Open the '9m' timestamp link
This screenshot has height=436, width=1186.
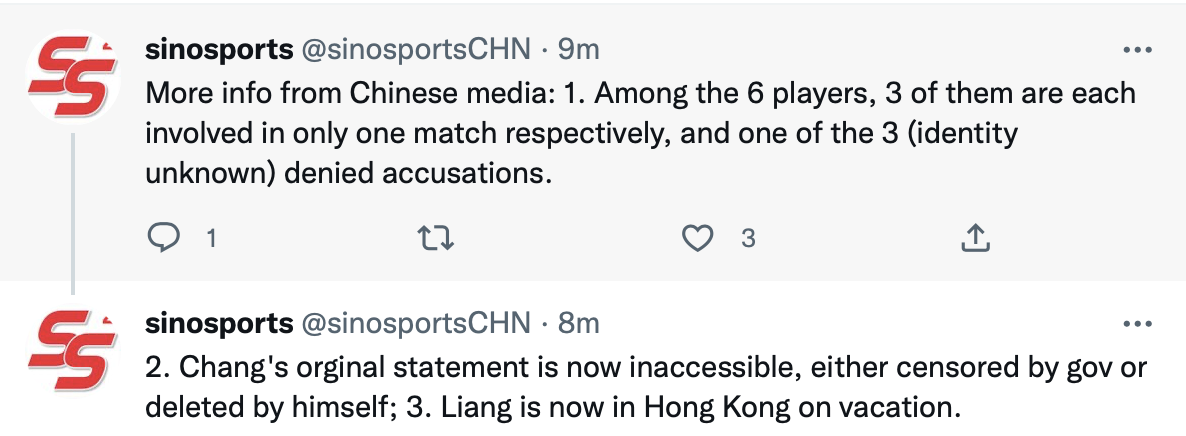pos(579,49)
